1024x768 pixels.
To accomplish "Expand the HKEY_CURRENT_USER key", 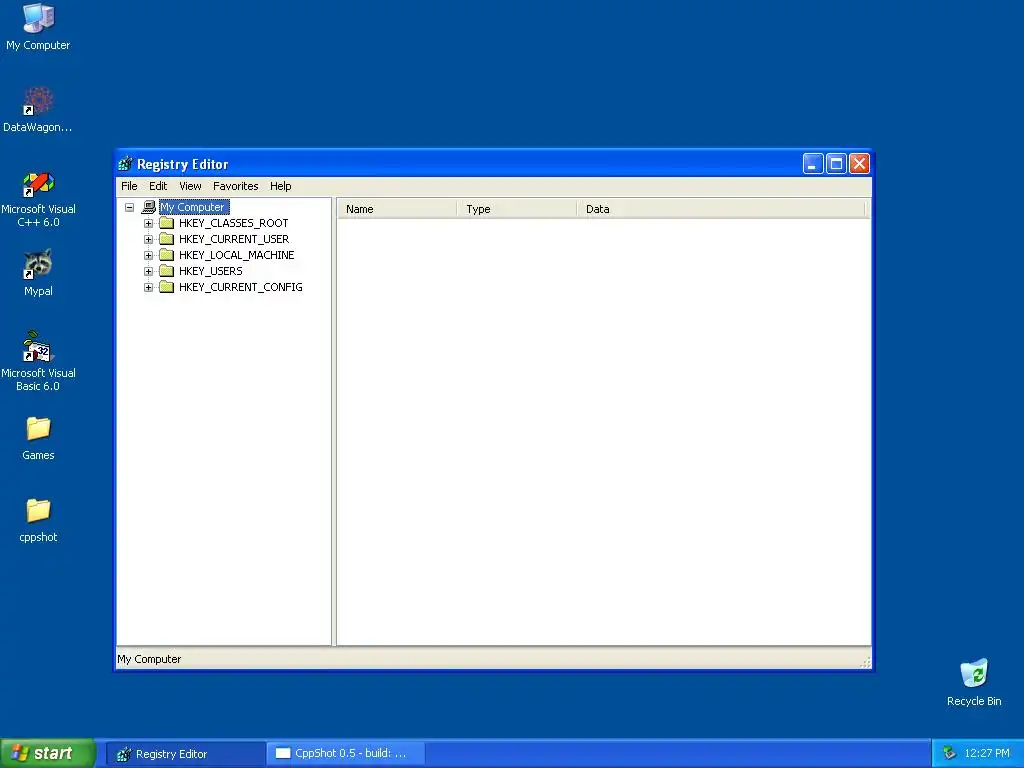I will point(148,239).
